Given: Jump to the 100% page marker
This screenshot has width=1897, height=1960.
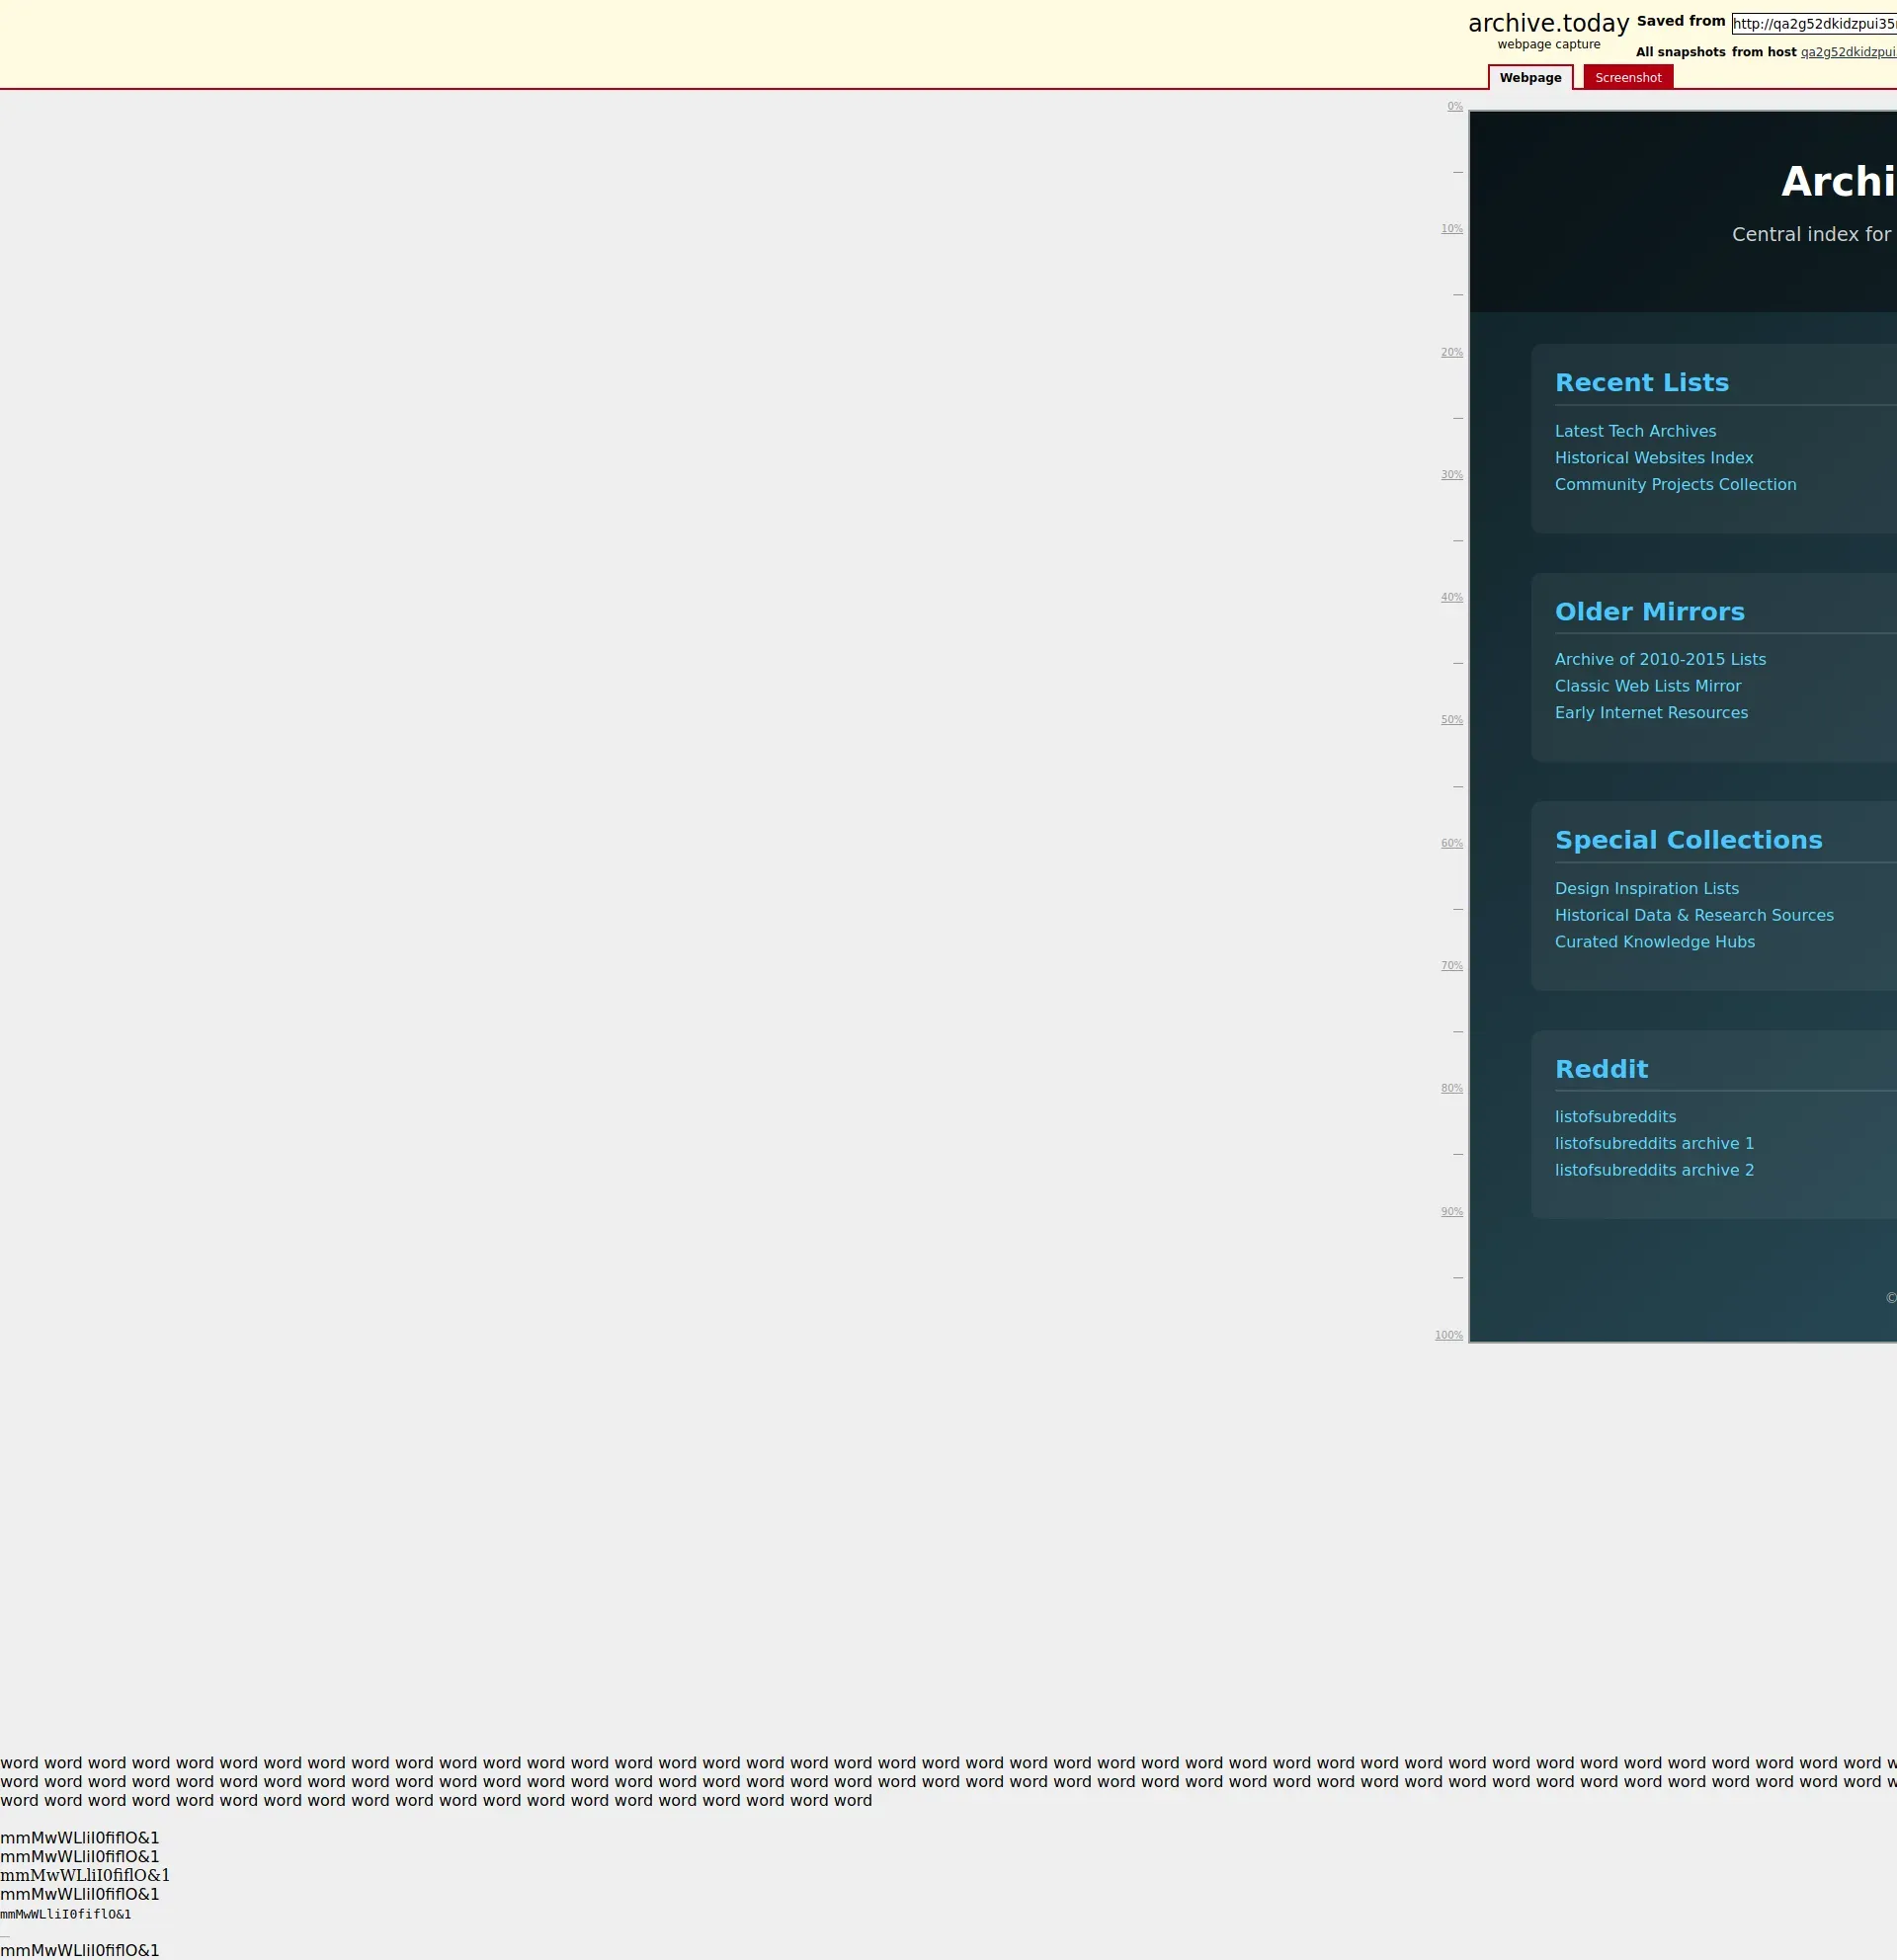Looking at the screenshot, I should (1448, 1335).
